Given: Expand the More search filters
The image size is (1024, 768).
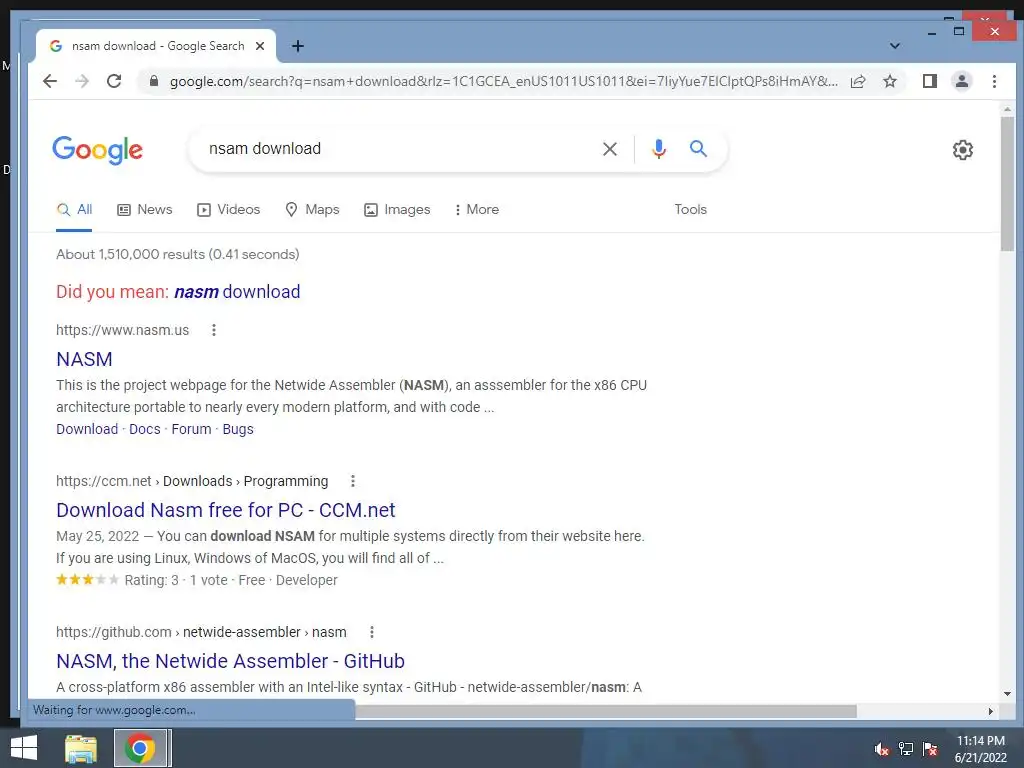Looking at the screenshot, I should (x=477, y=210).
